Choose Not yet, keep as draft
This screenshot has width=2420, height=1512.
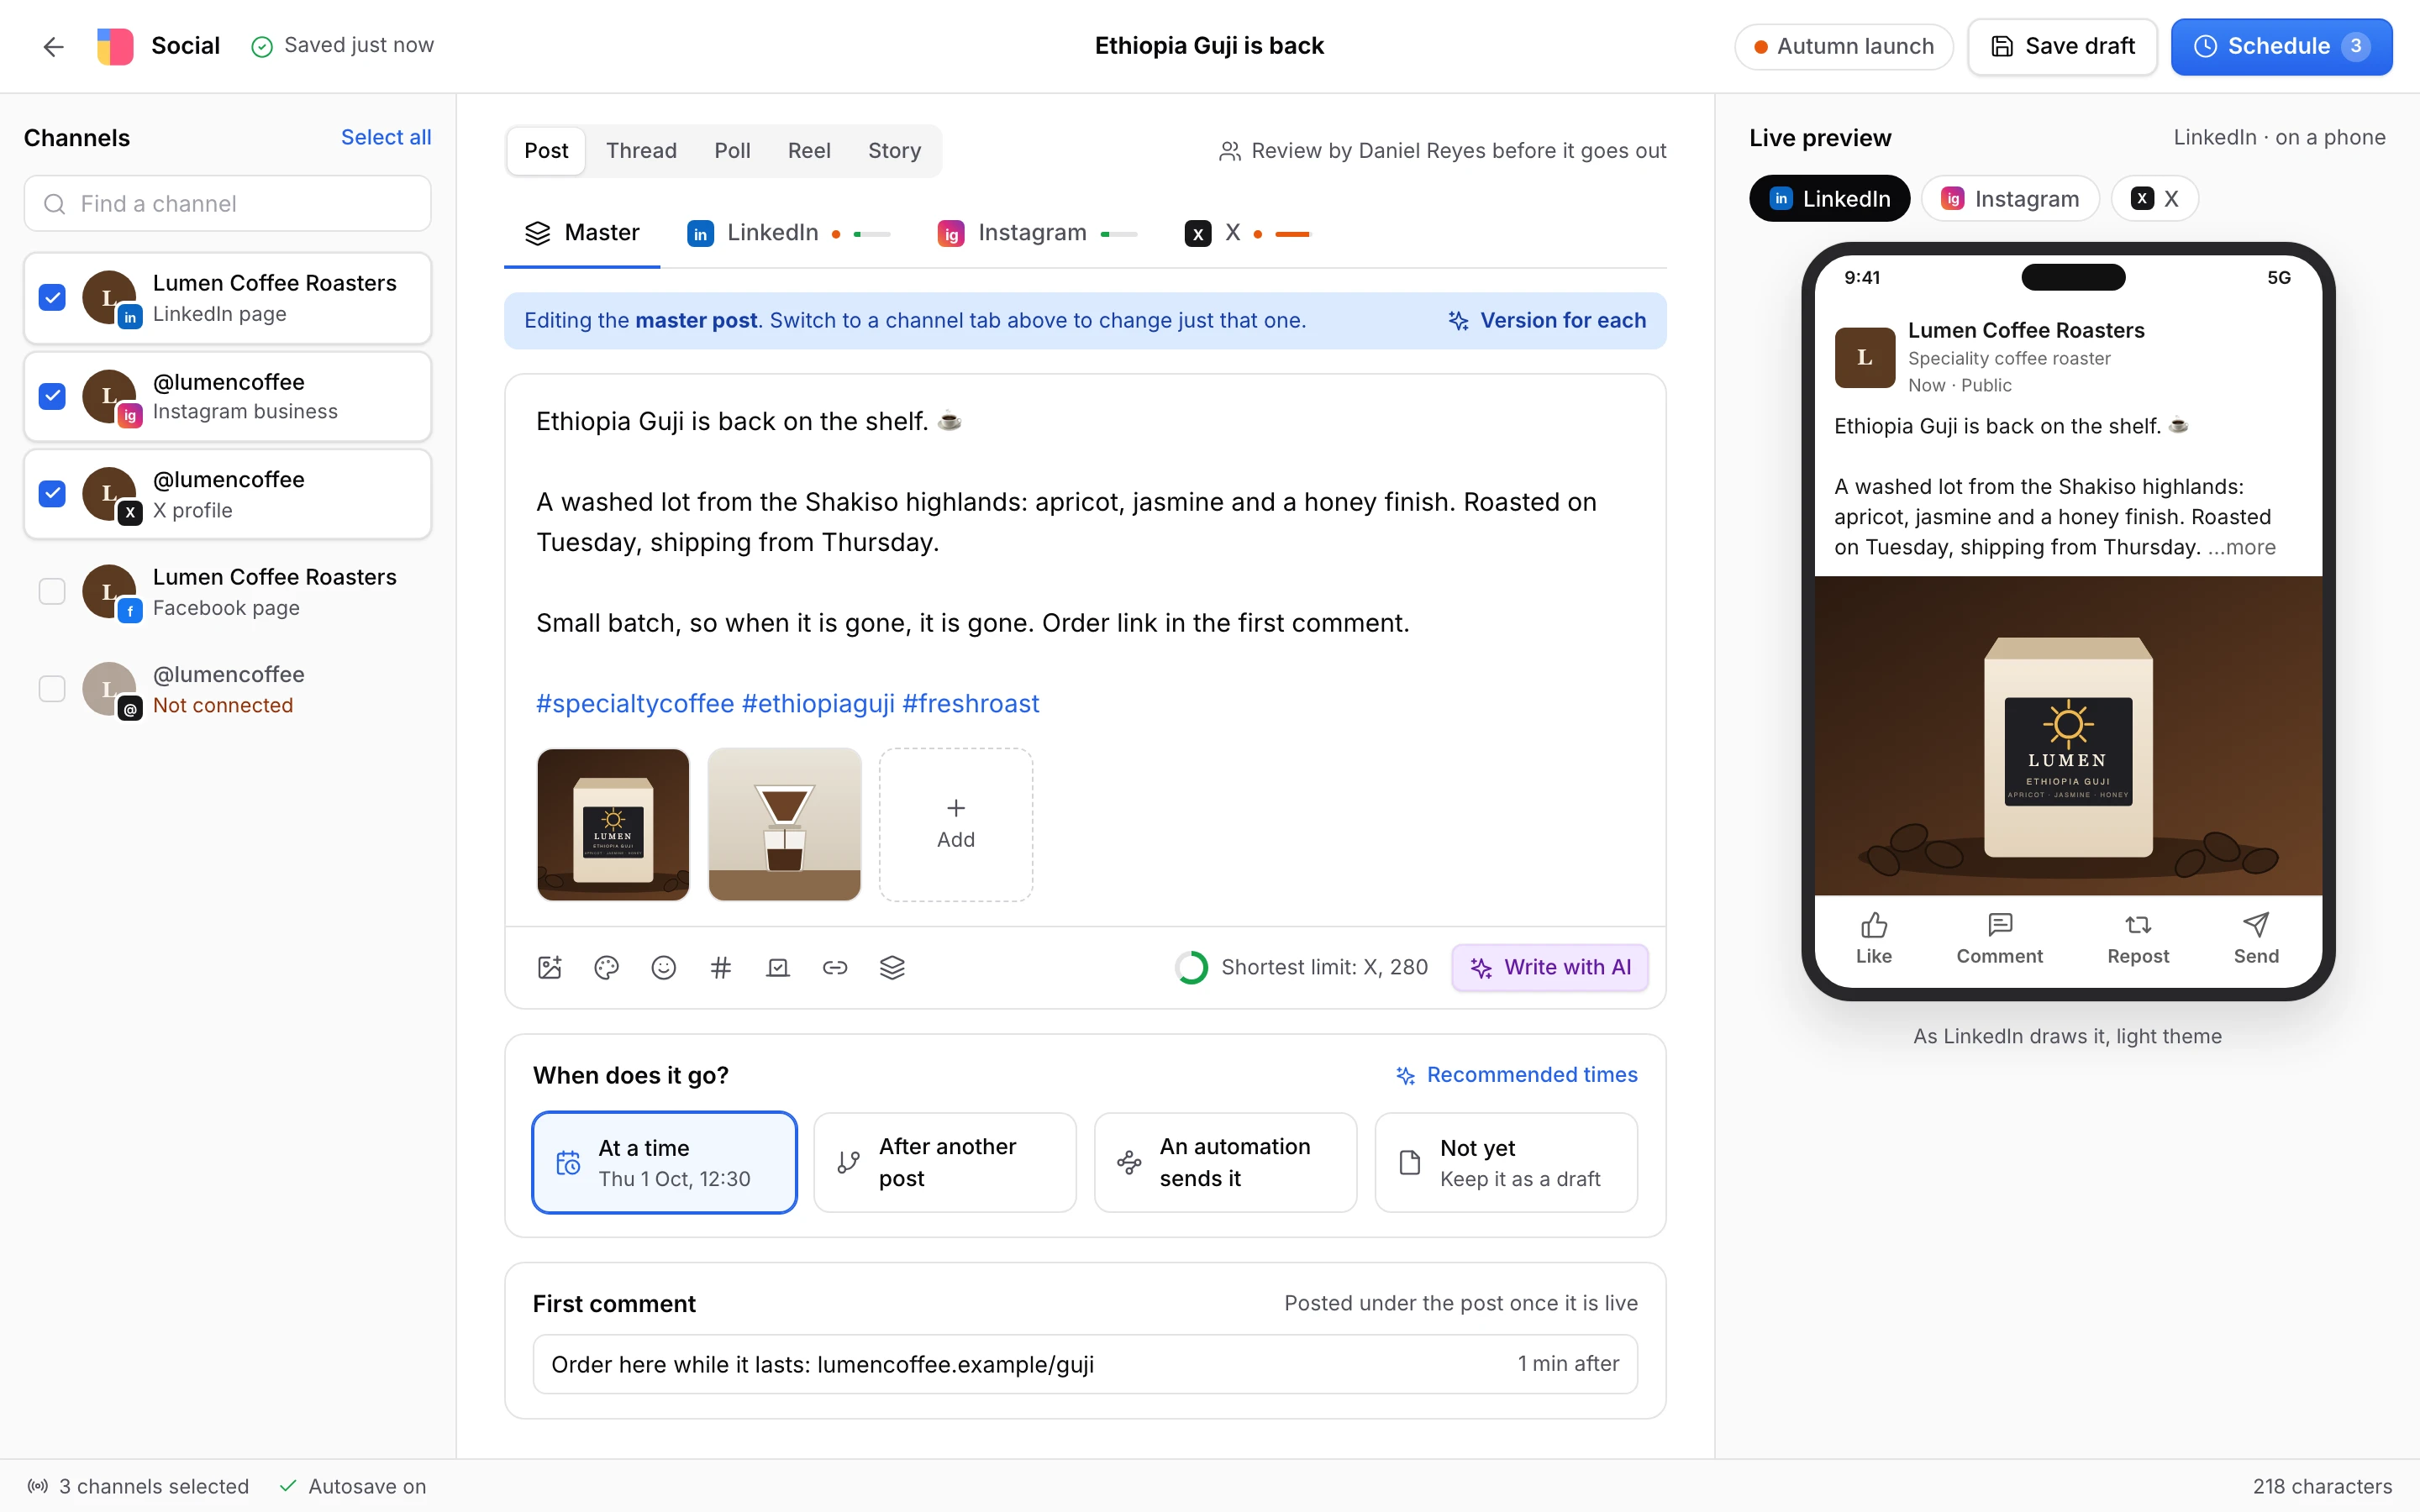1506,1162
